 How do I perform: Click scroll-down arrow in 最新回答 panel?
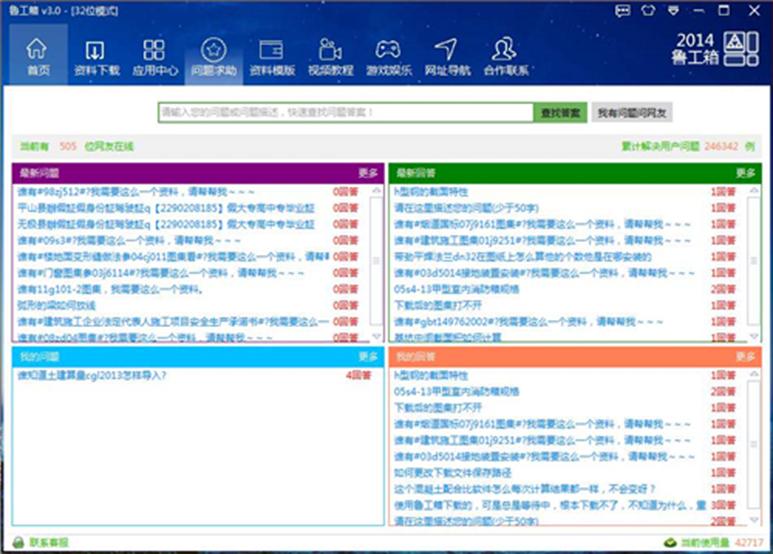pos(754,336)
